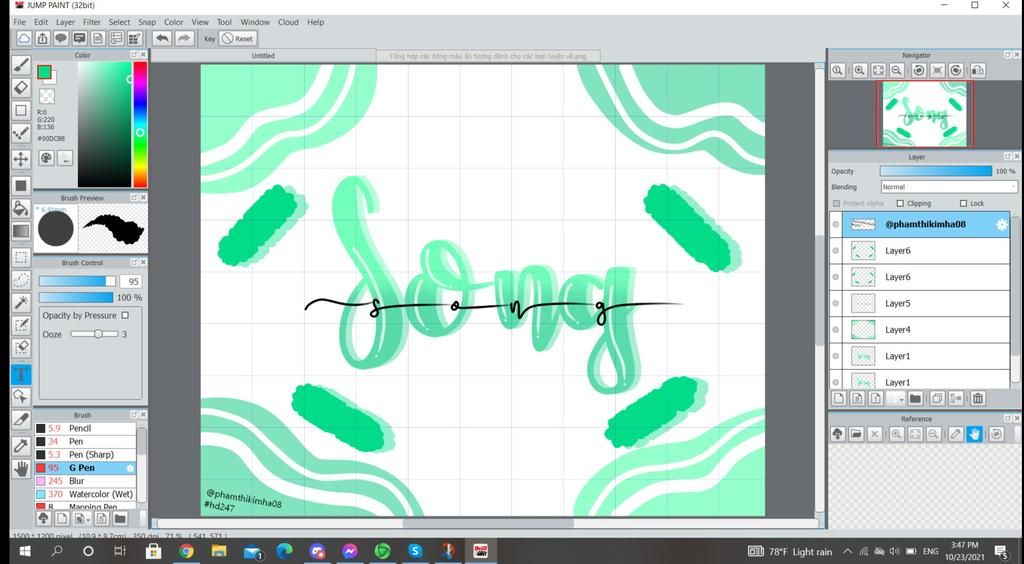Select the Select Eraser tool

[21, 348]
